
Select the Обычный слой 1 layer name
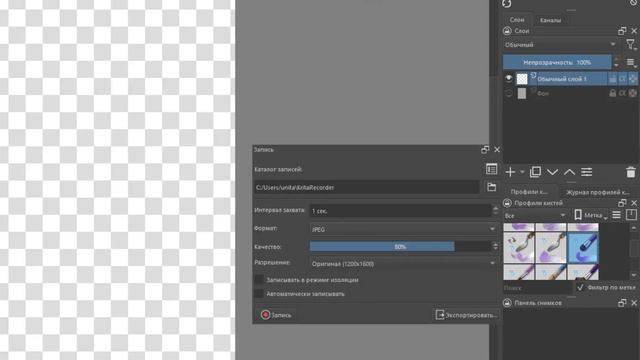[x=562, y=79]
